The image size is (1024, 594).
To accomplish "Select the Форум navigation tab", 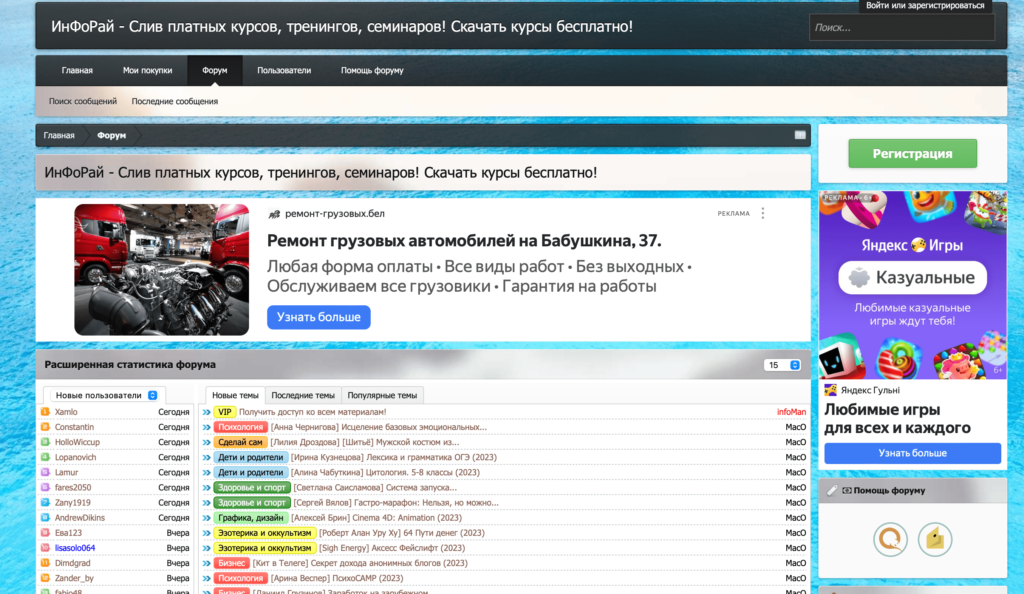I will pos(215,70).
